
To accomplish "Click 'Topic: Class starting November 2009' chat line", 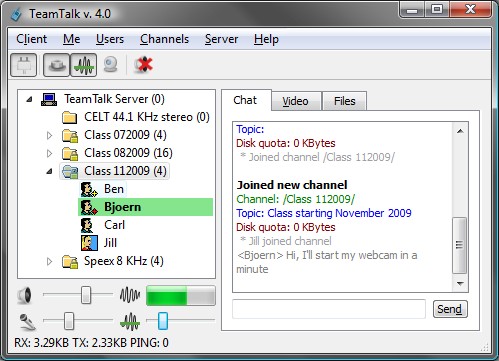I will pos(324,213).
